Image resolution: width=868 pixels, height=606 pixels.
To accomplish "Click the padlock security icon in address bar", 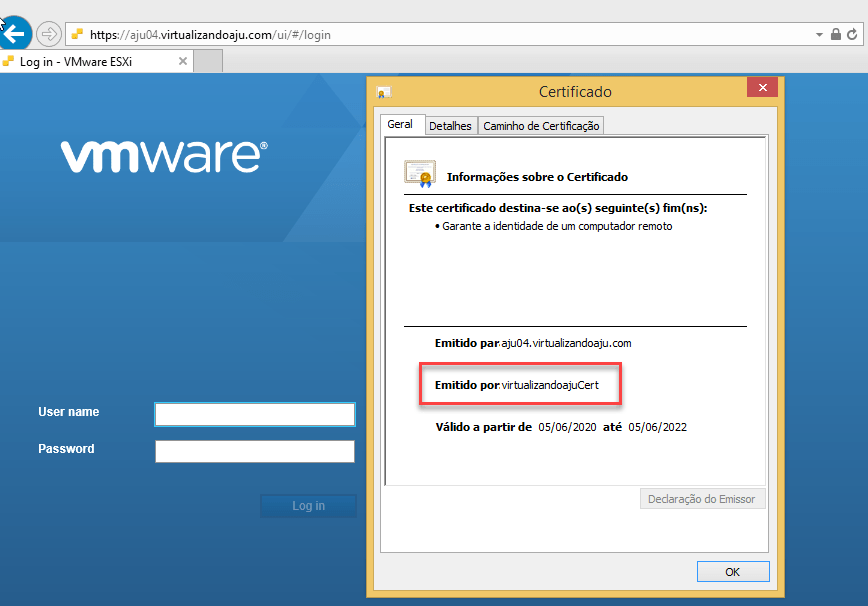I will pos(836,35).
